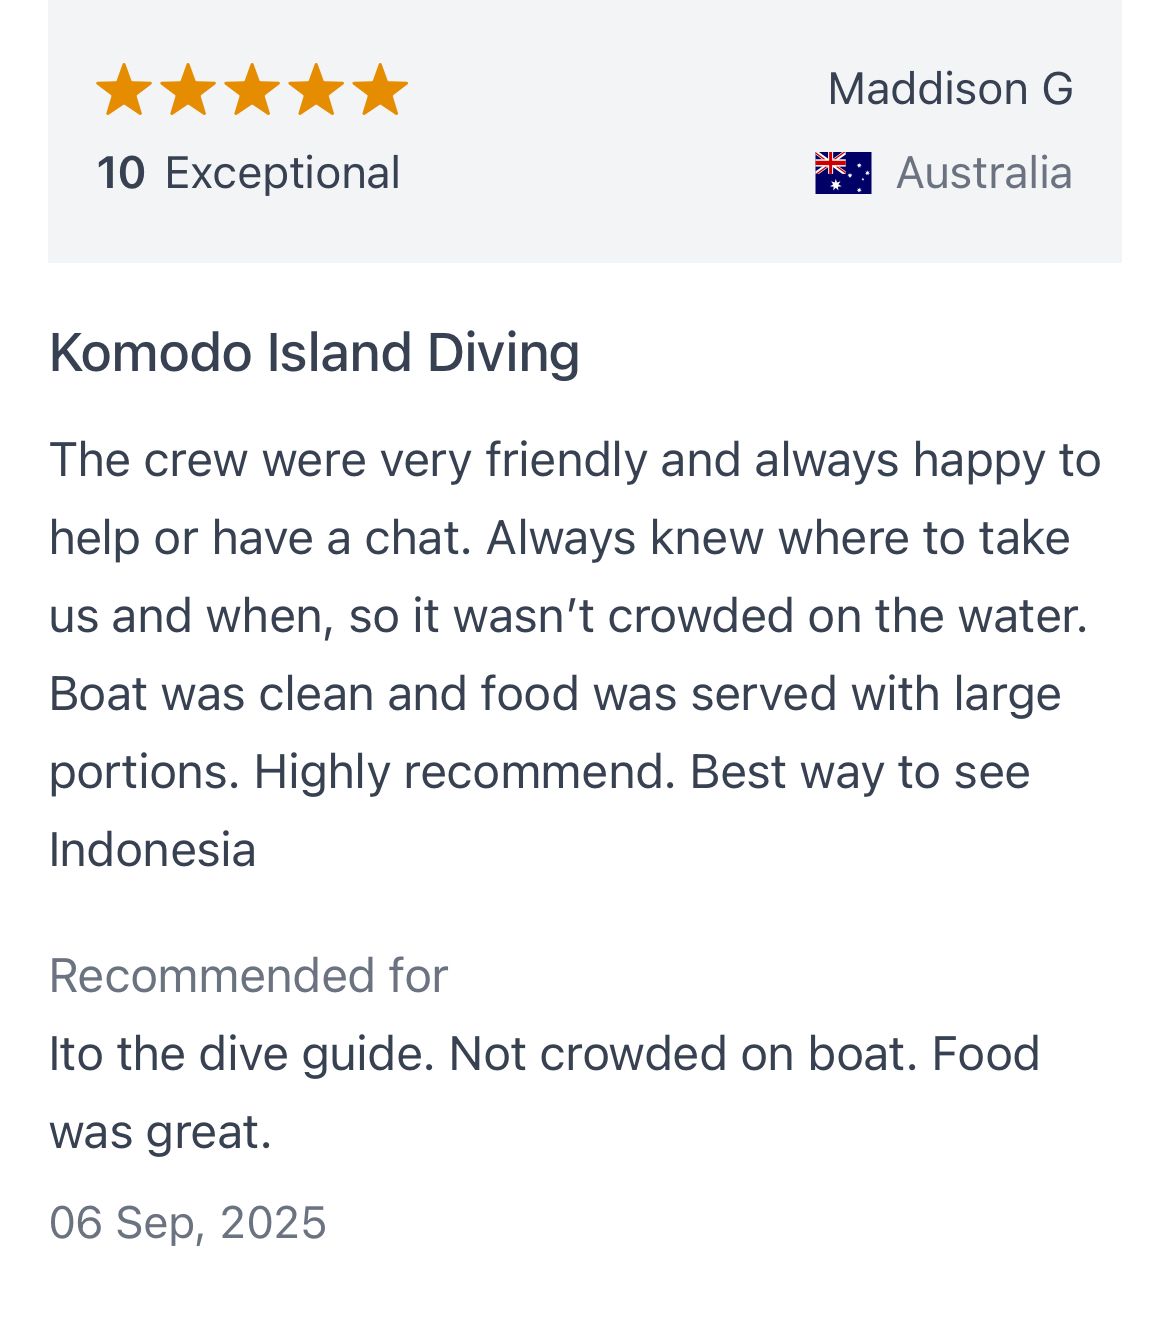Click the review text starting The crew were
This screenshot has width=1170, height=1320.
[x=576, y=655]
